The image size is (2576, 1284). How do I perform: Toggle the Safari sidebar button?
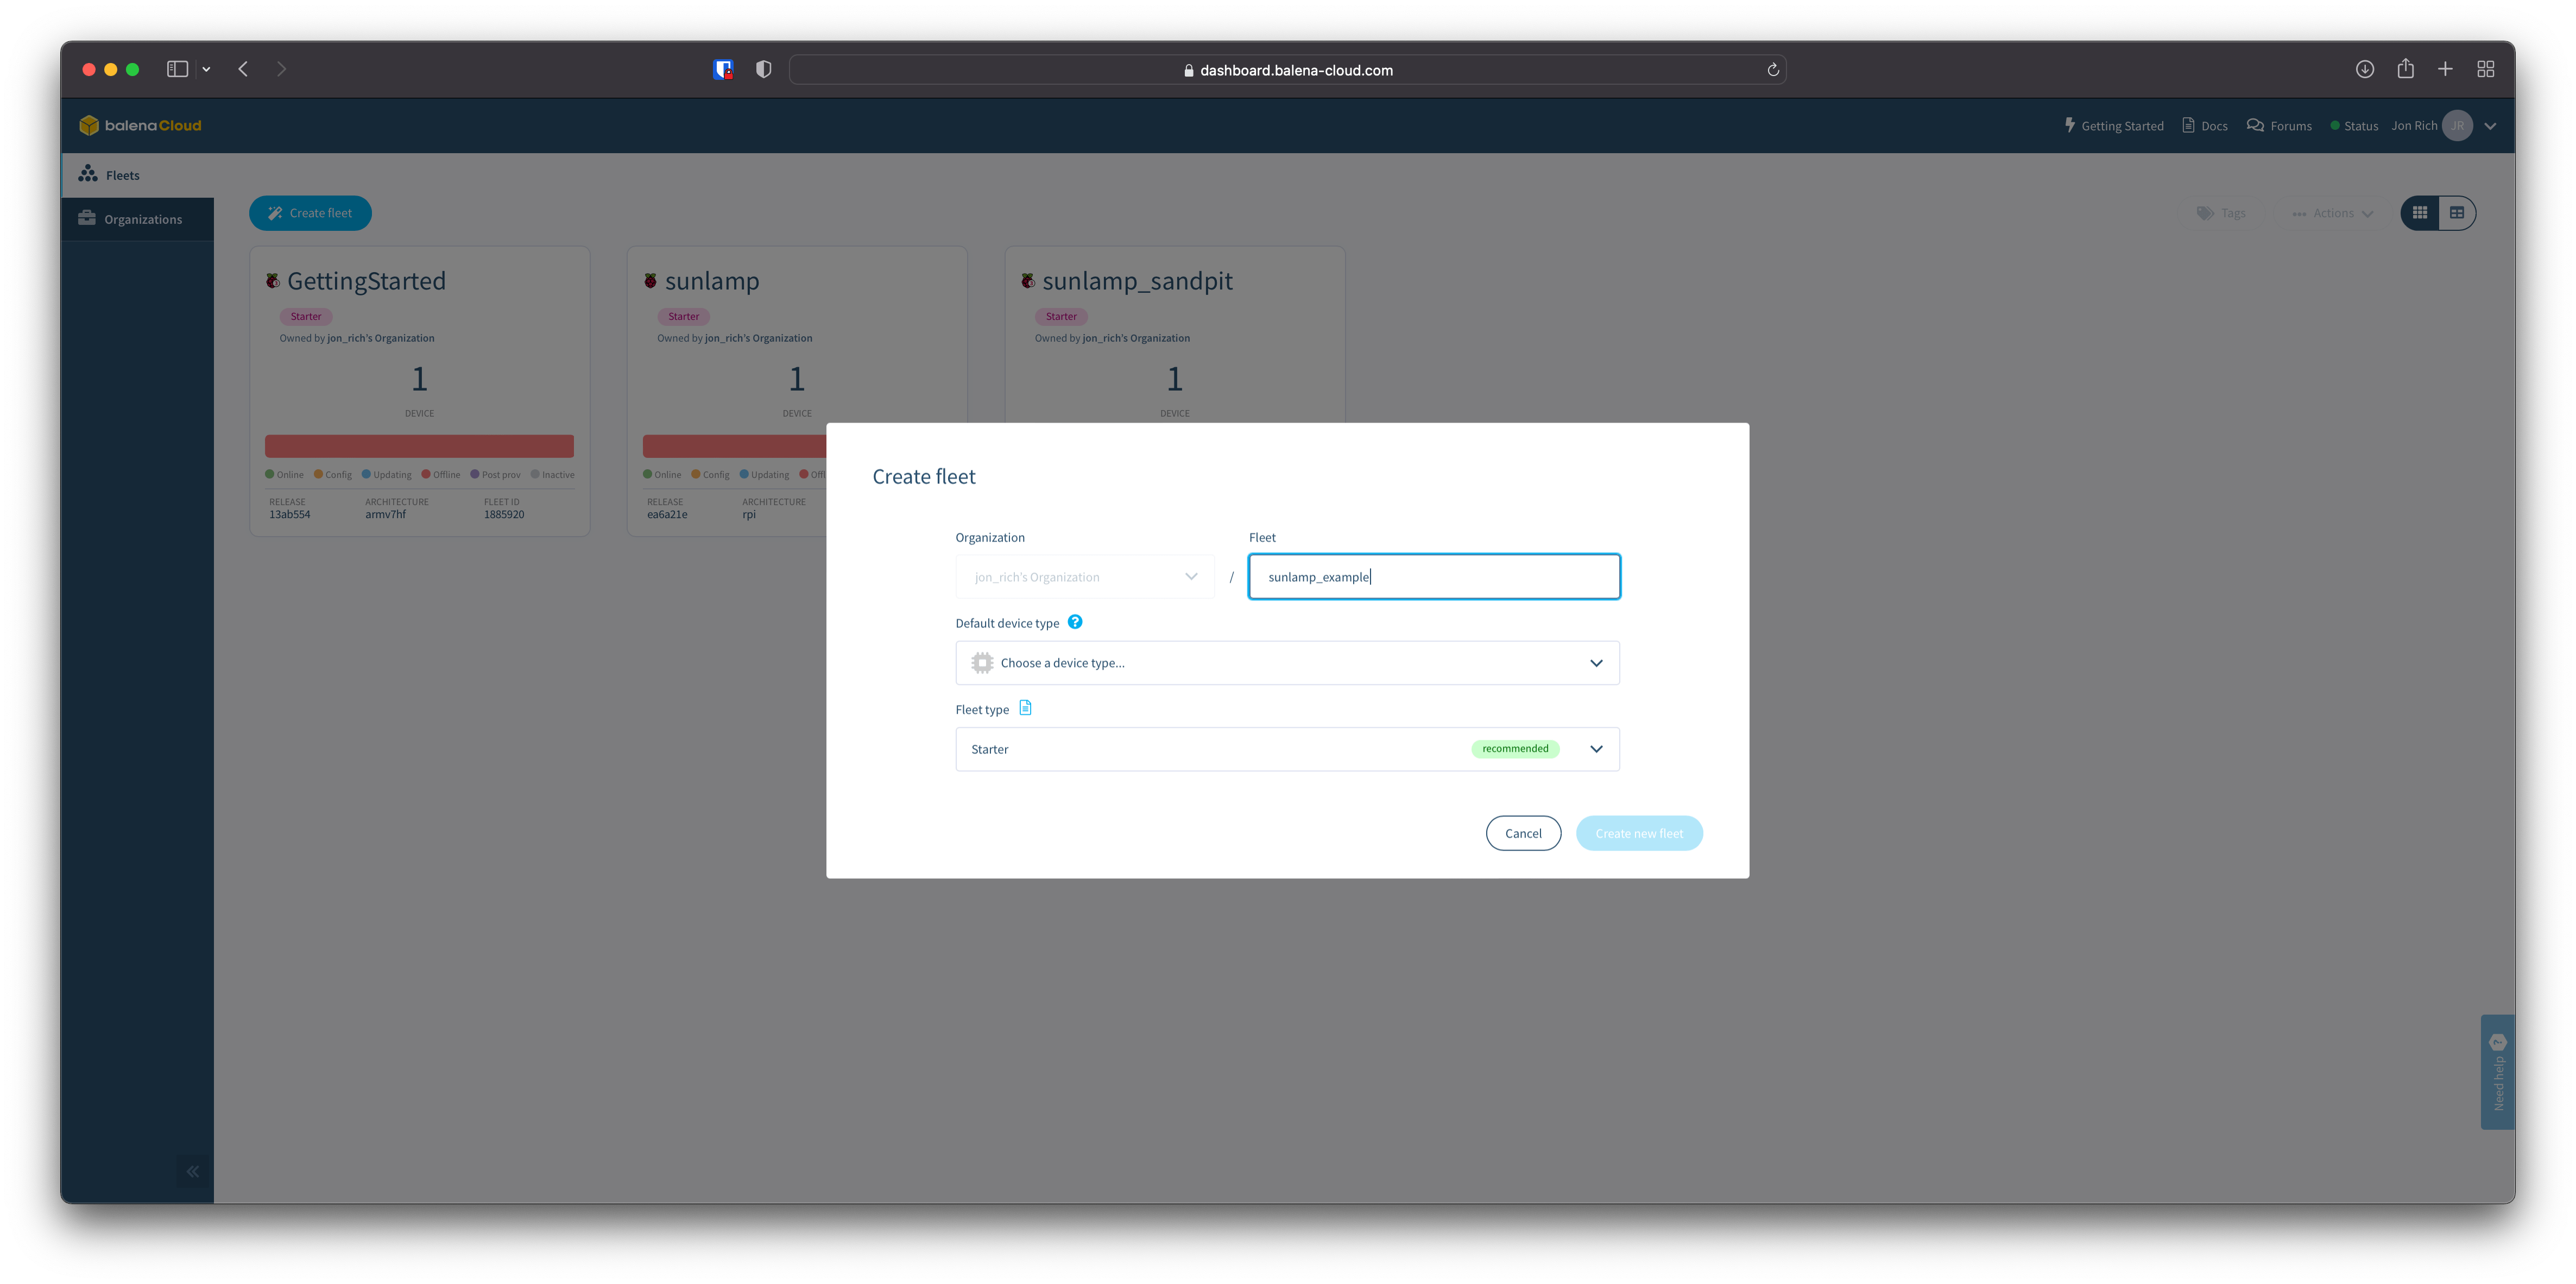coord(177,68)
